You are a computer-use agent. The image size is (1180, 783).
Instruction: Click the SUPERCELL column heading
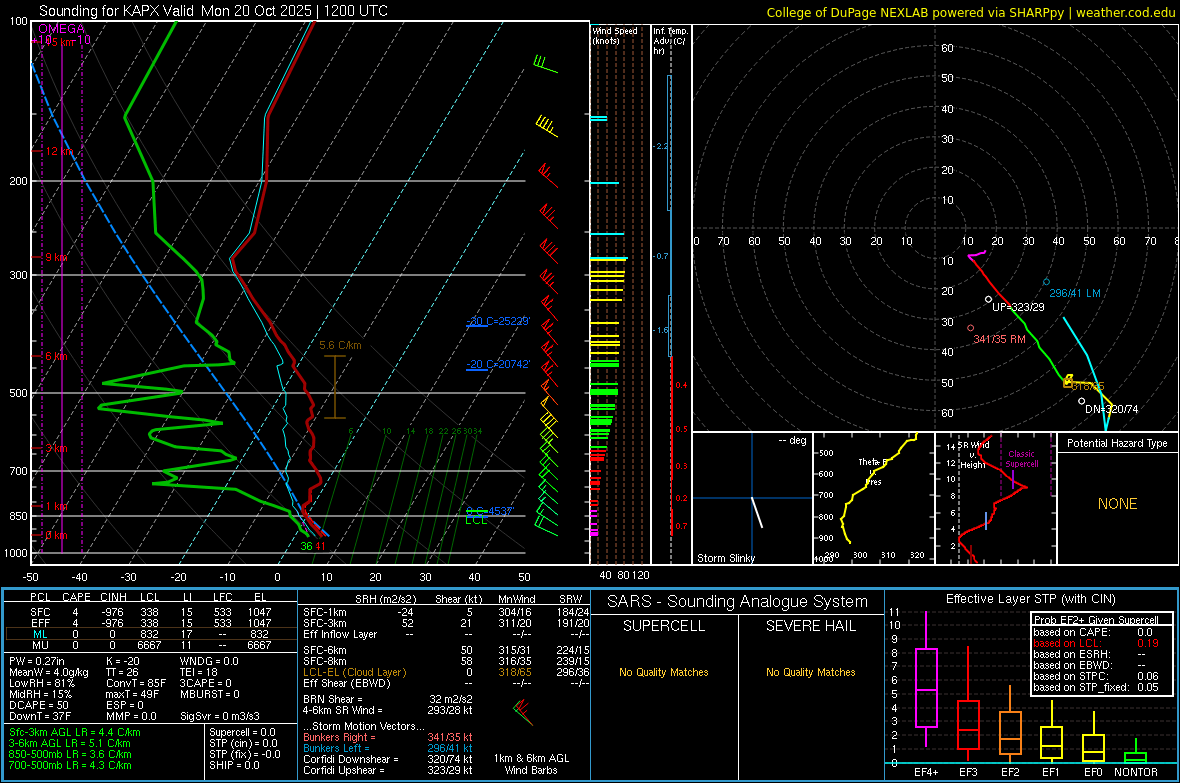click(664, 626)
